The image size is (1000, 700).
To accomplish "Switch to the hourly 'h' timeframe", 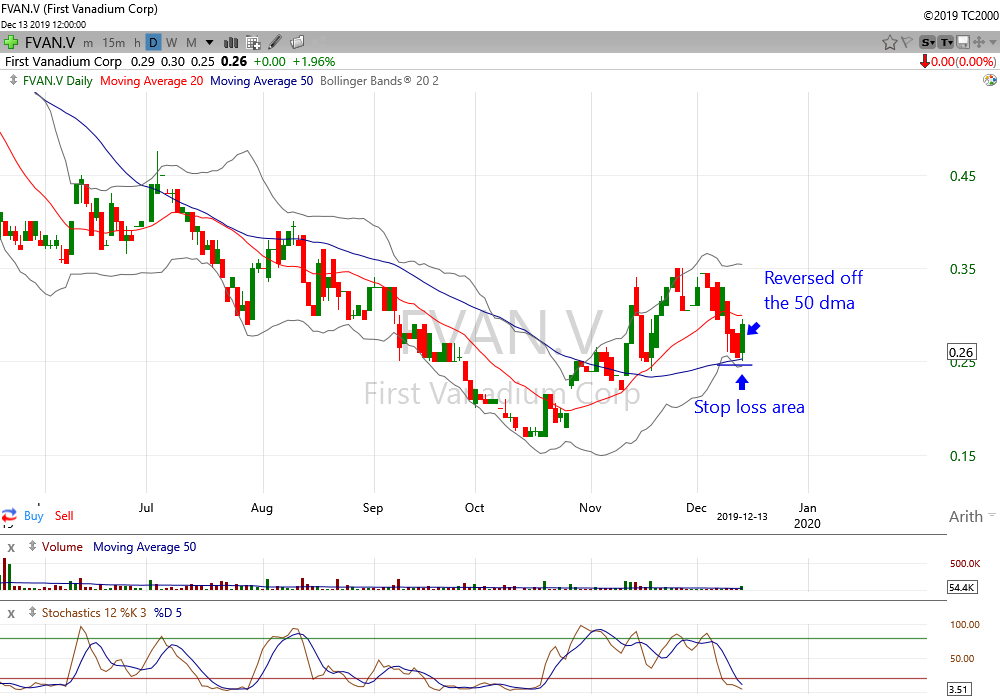I will click(x=137, y=43).
